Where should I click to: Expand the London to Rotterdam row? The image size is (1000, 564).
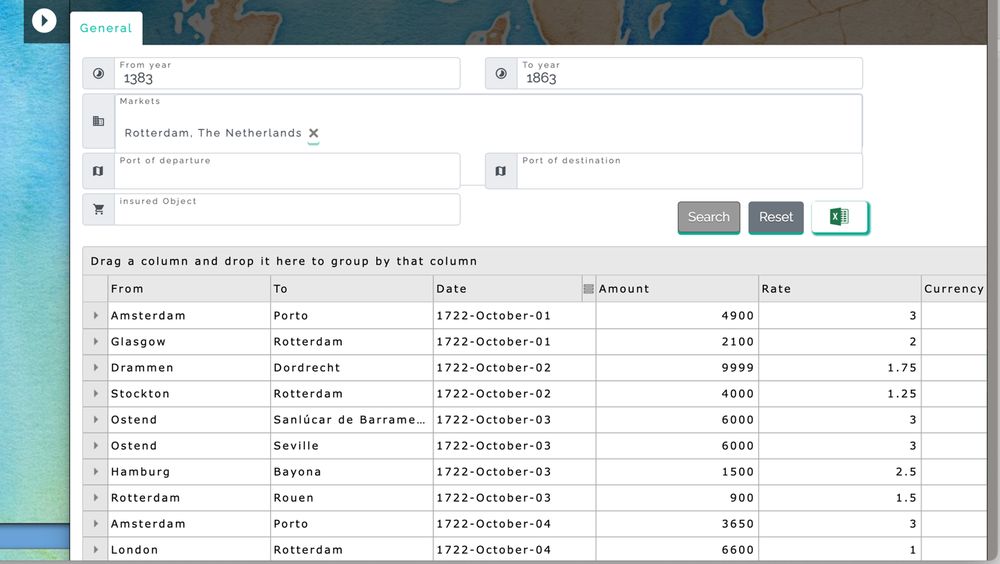click(x=96, y=549)
